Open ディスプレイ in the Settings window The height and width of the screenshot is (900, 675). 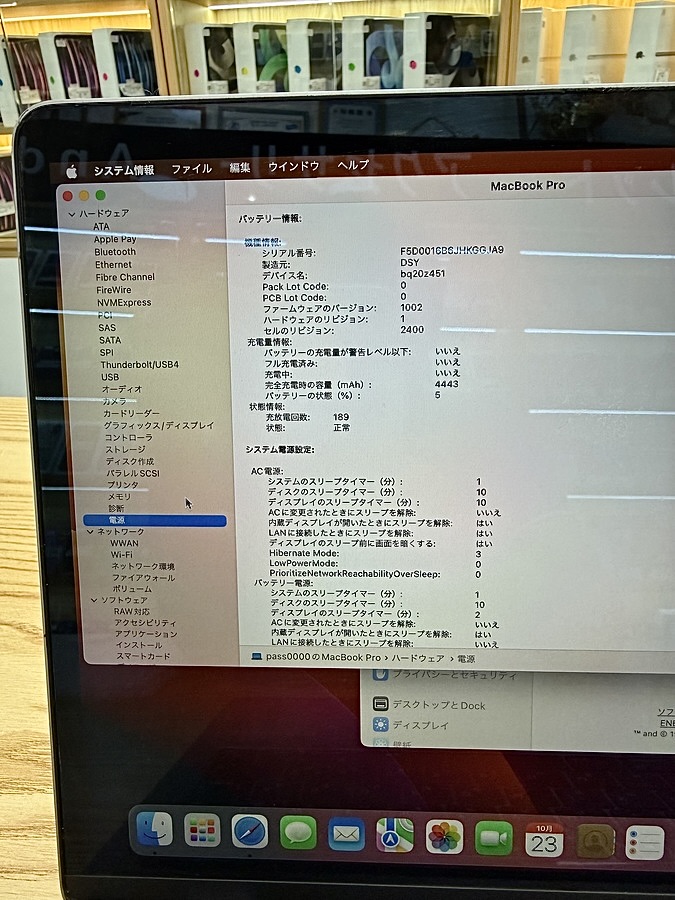pyautogui.click(x=411, y=726)
